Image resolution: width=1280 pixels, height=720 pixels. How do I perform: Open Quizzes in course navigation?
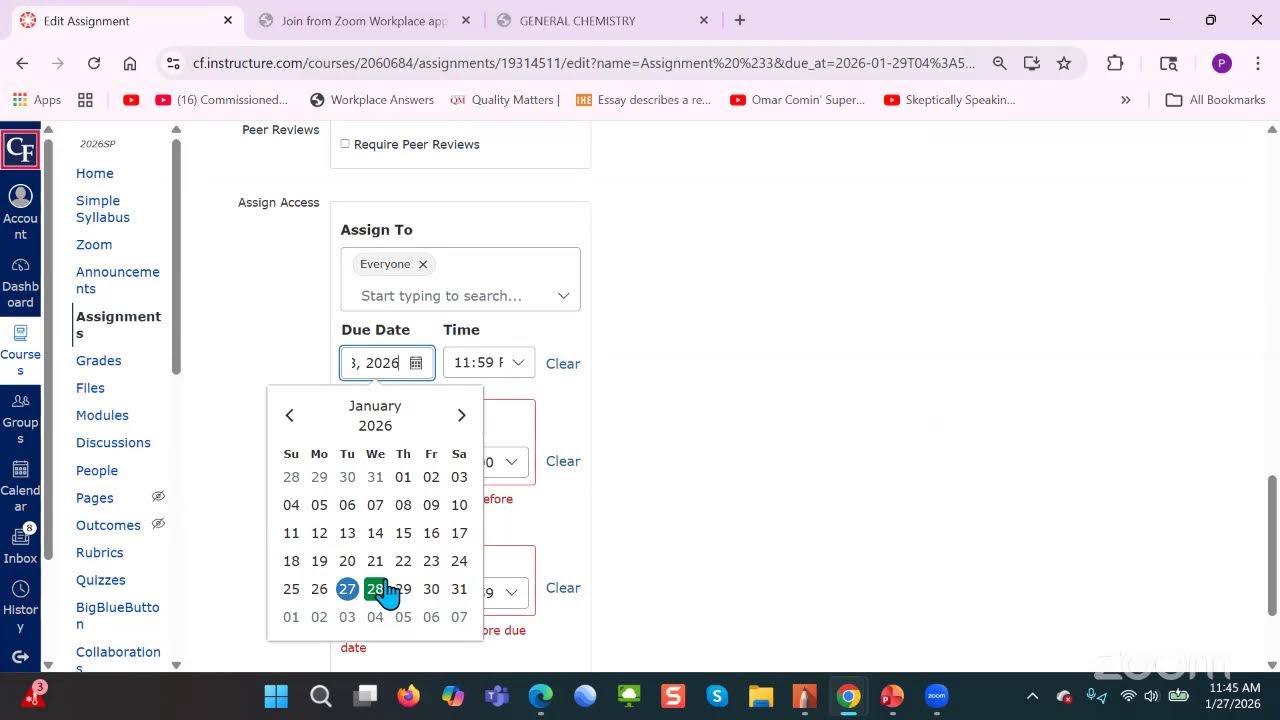coord(101,580)
